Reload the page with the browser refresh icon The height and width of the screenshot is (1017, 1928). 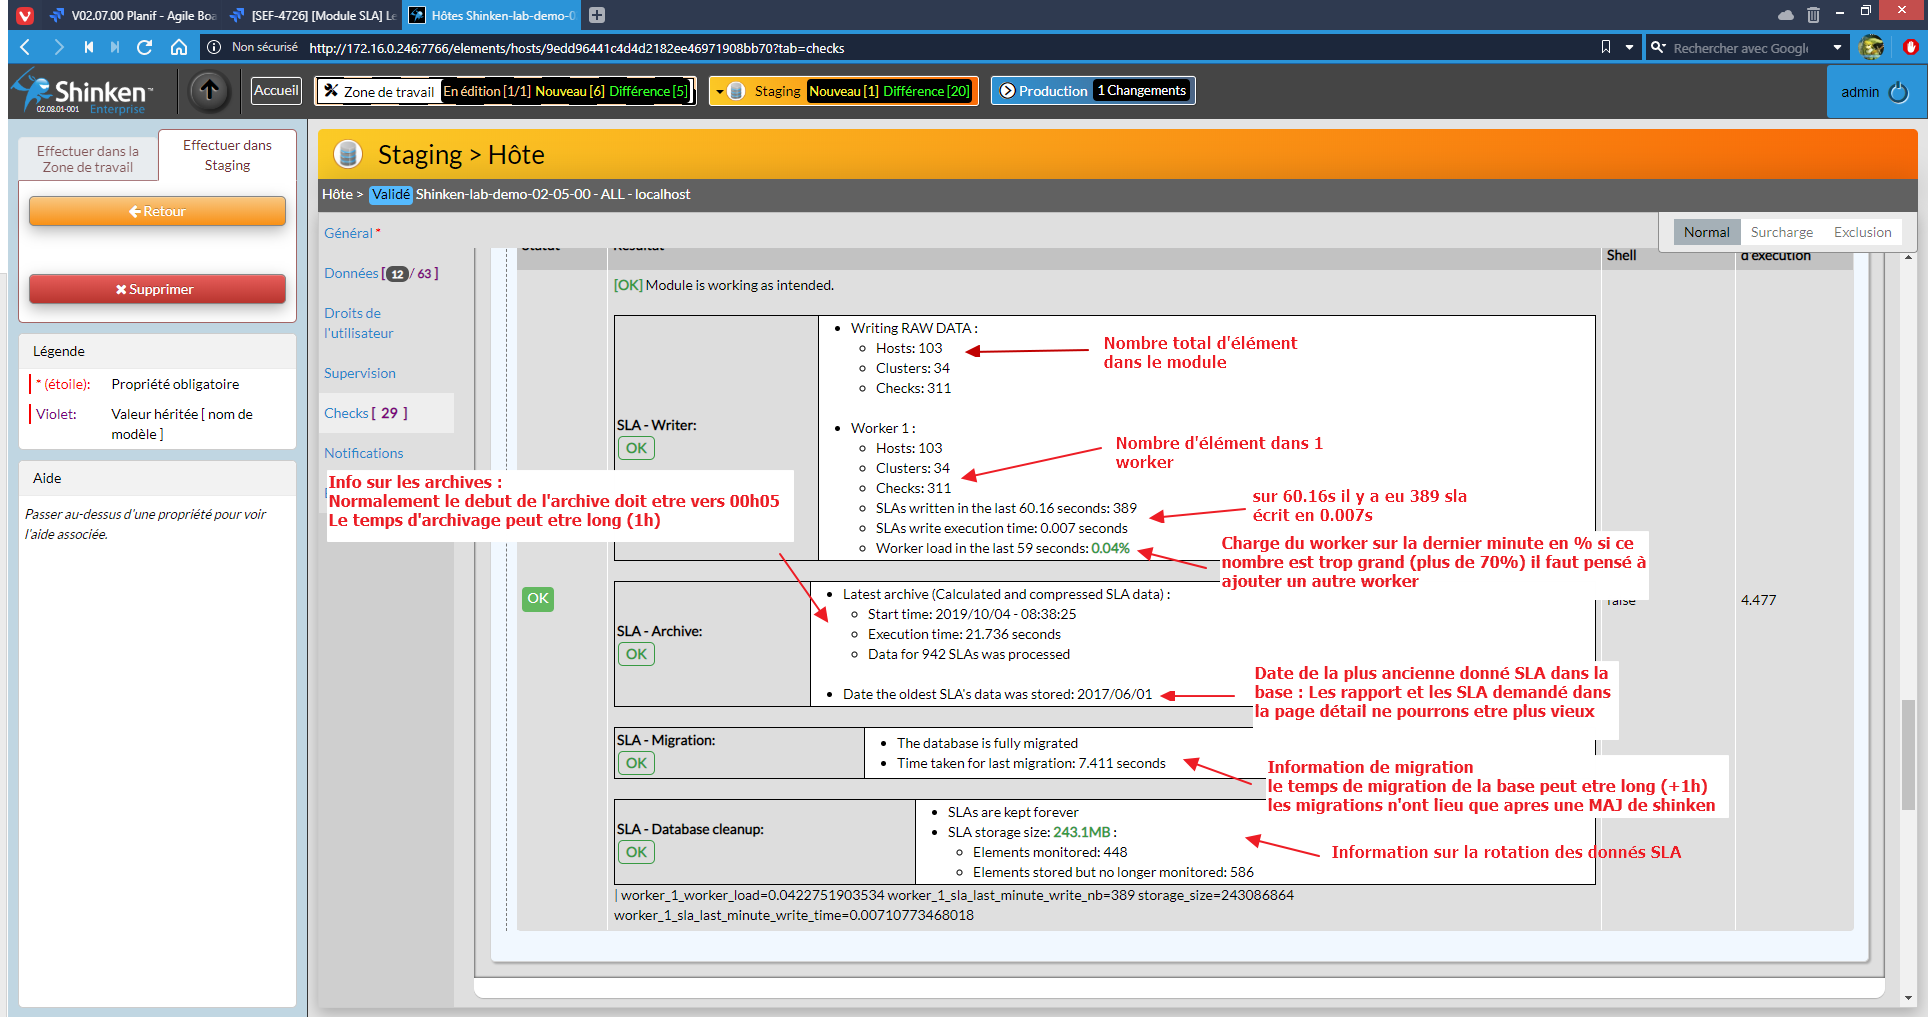(145, 47)
